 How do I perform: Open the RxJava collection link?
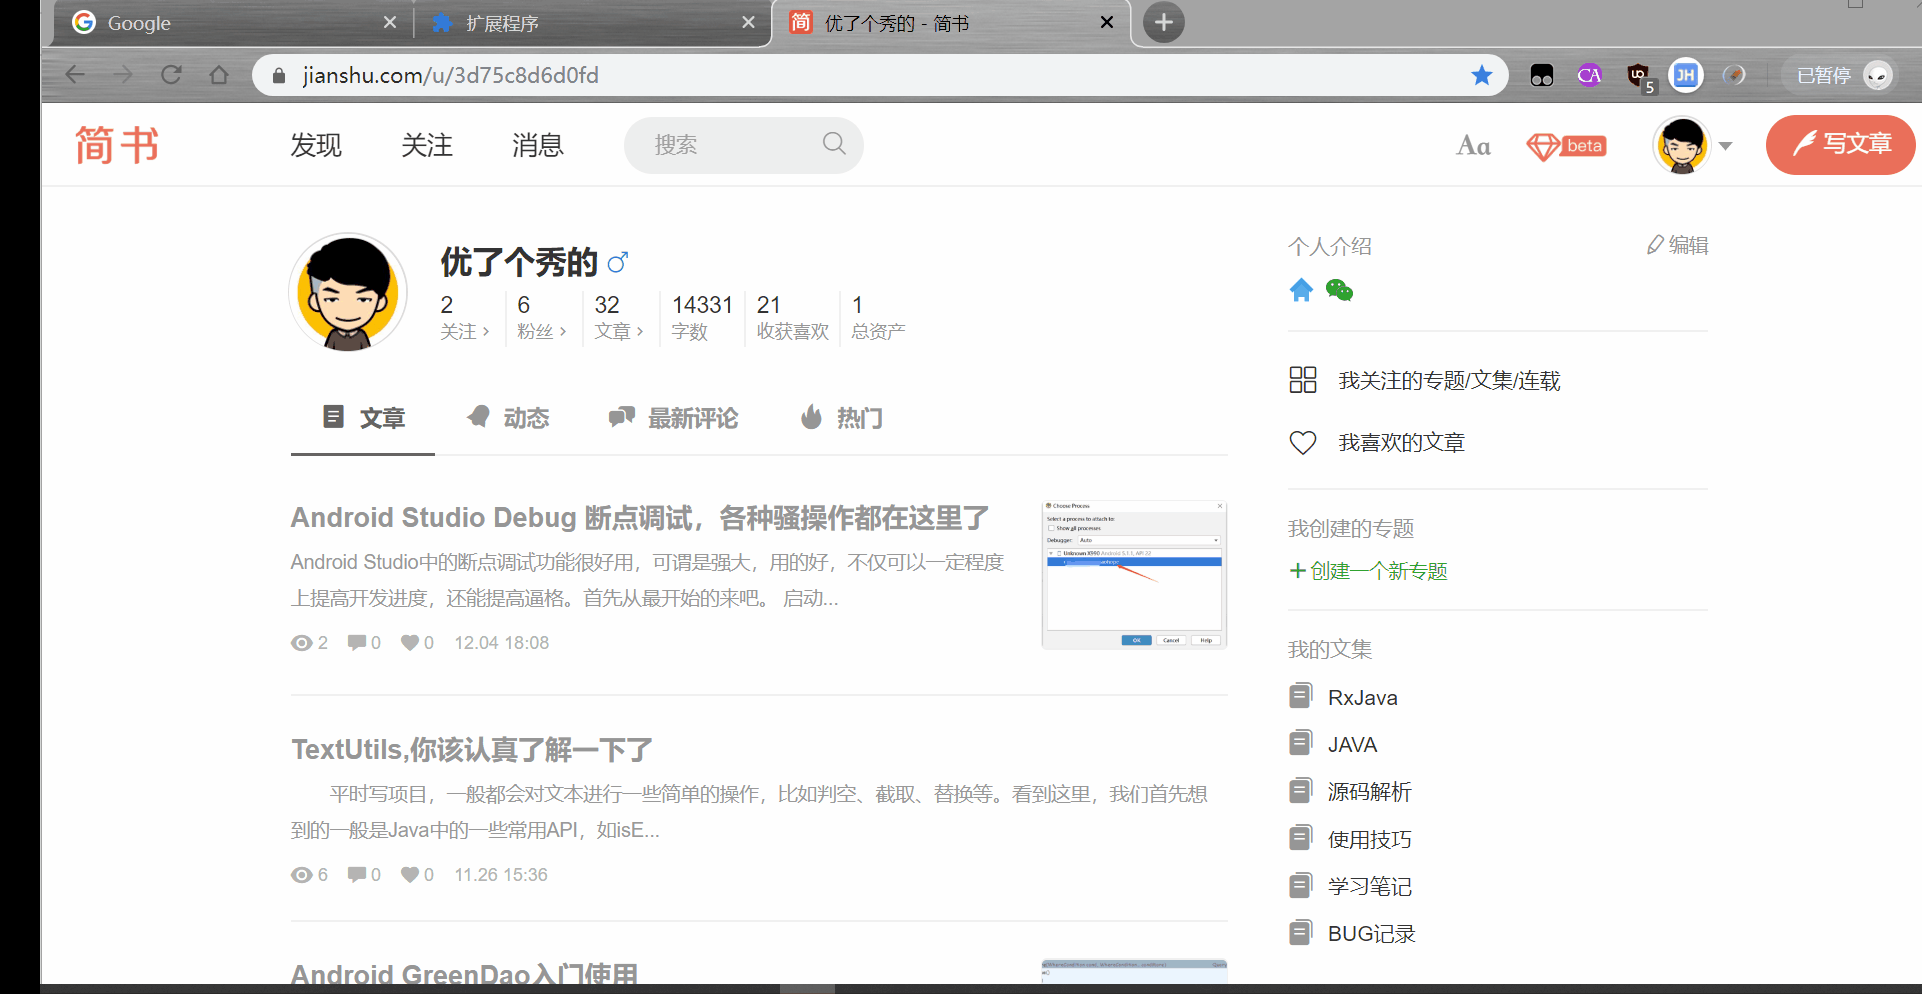(x=1363, y=696)
